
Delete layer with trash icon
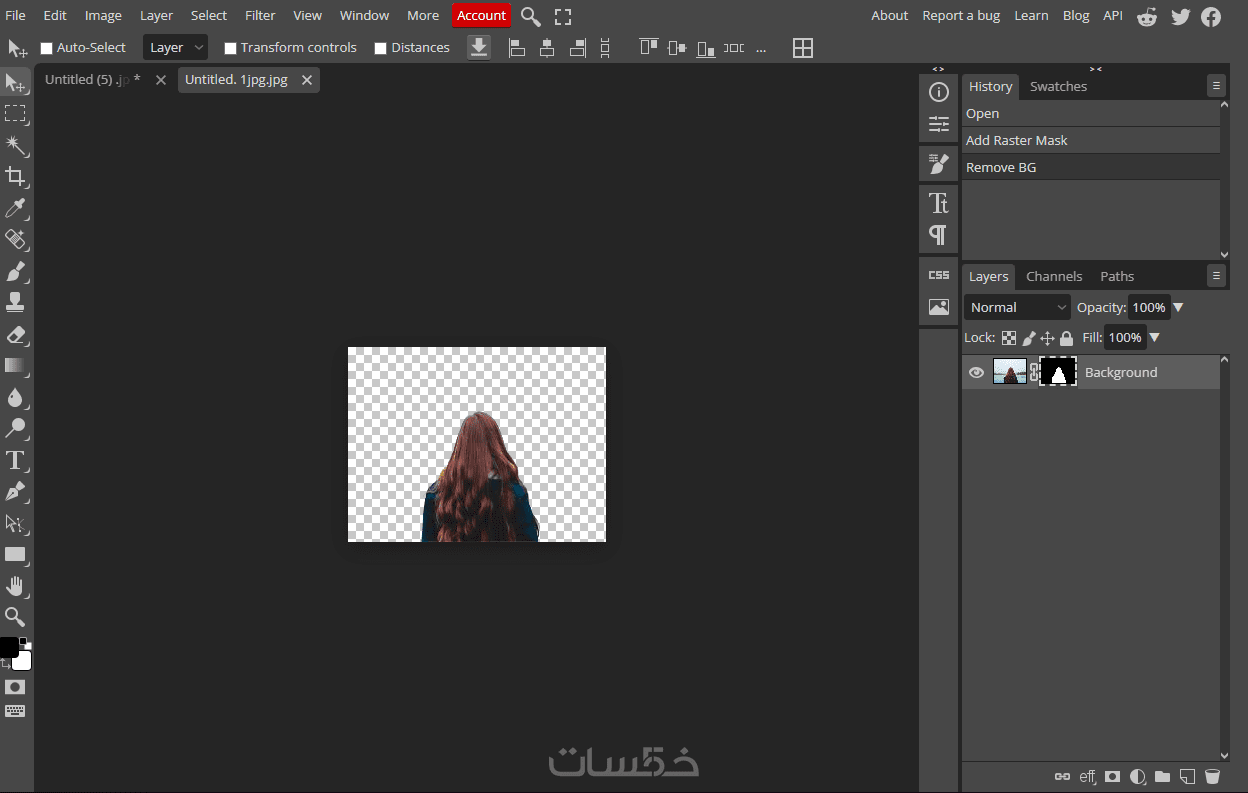1212,776
